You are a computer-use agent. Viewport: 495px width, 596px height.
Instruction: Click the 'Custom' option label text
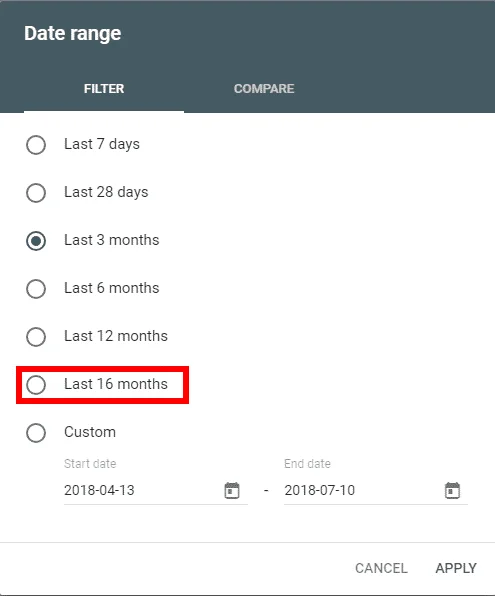click(x=90, y=432)
